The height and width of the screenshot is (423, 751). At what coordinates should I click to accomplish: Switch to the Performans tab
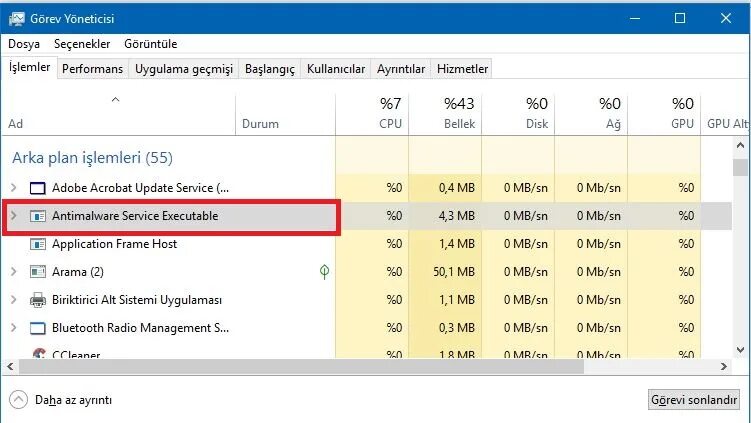coord(92,69)
